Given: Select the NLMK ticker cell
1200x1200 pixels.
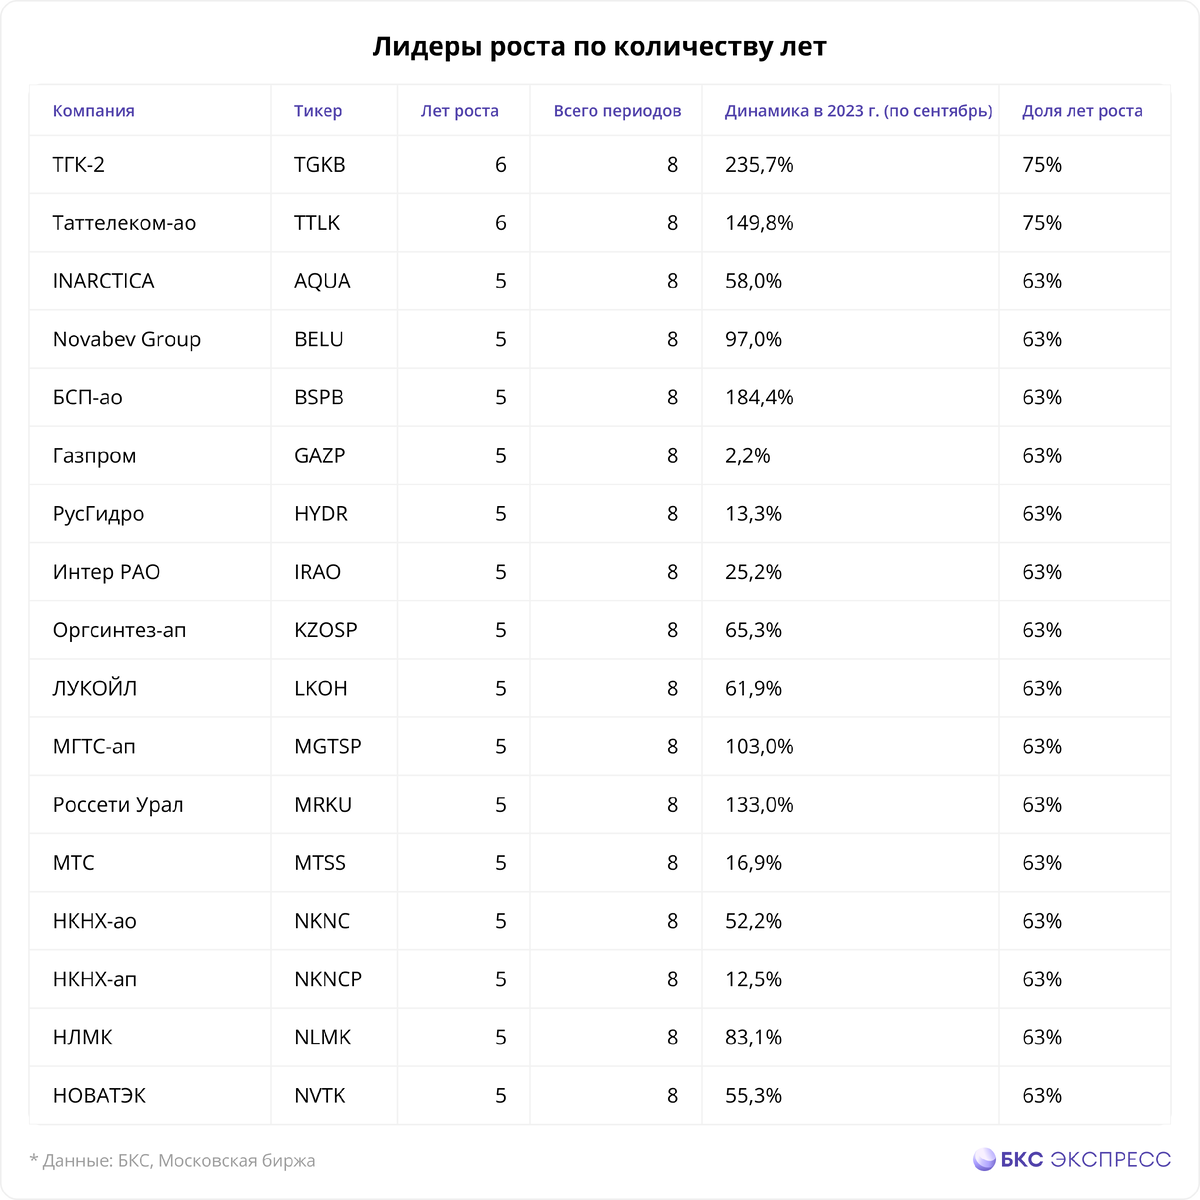Looking at the screenshot, I should point(323,1037).
